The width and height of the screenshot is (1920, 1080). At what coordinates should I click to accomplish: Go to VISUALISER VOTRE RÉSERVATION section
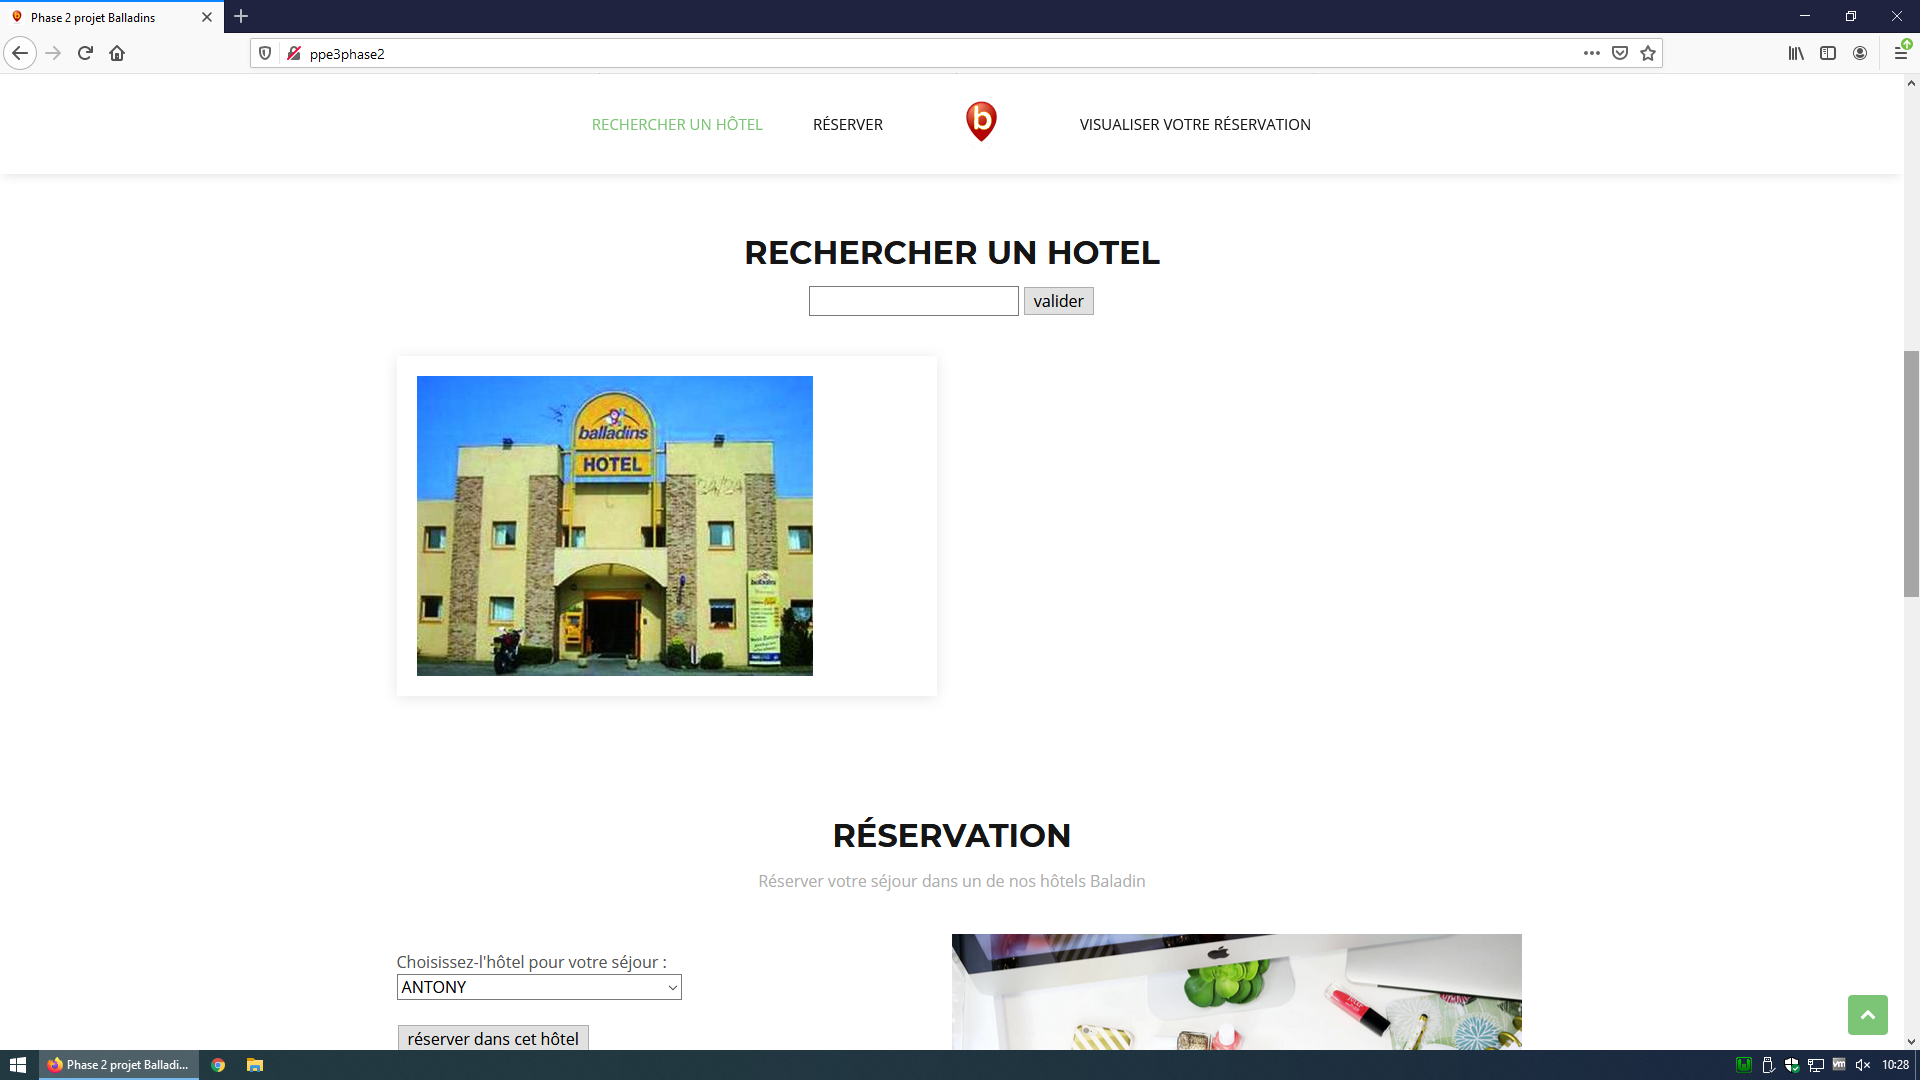(x=1195, y=124)
